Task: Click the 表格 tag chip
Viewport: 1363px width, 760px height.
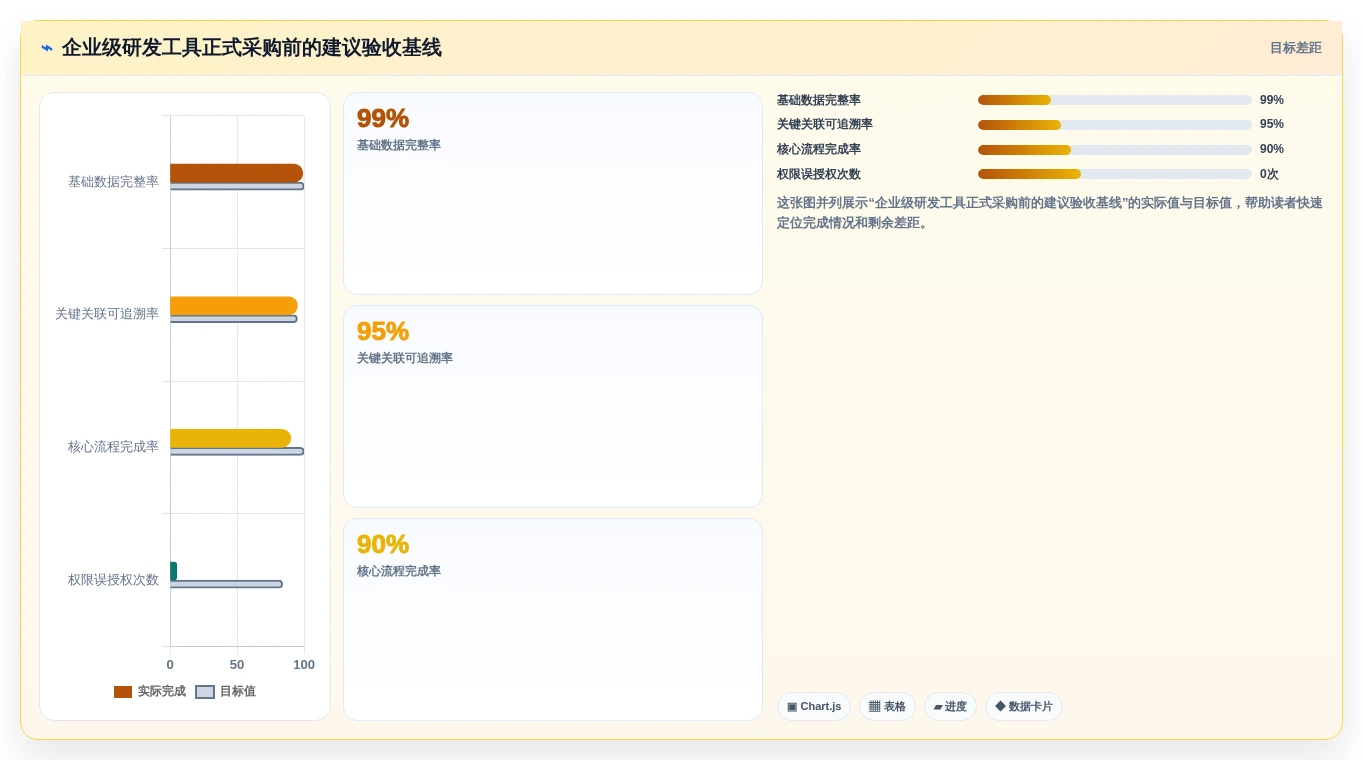Action: 887,707
